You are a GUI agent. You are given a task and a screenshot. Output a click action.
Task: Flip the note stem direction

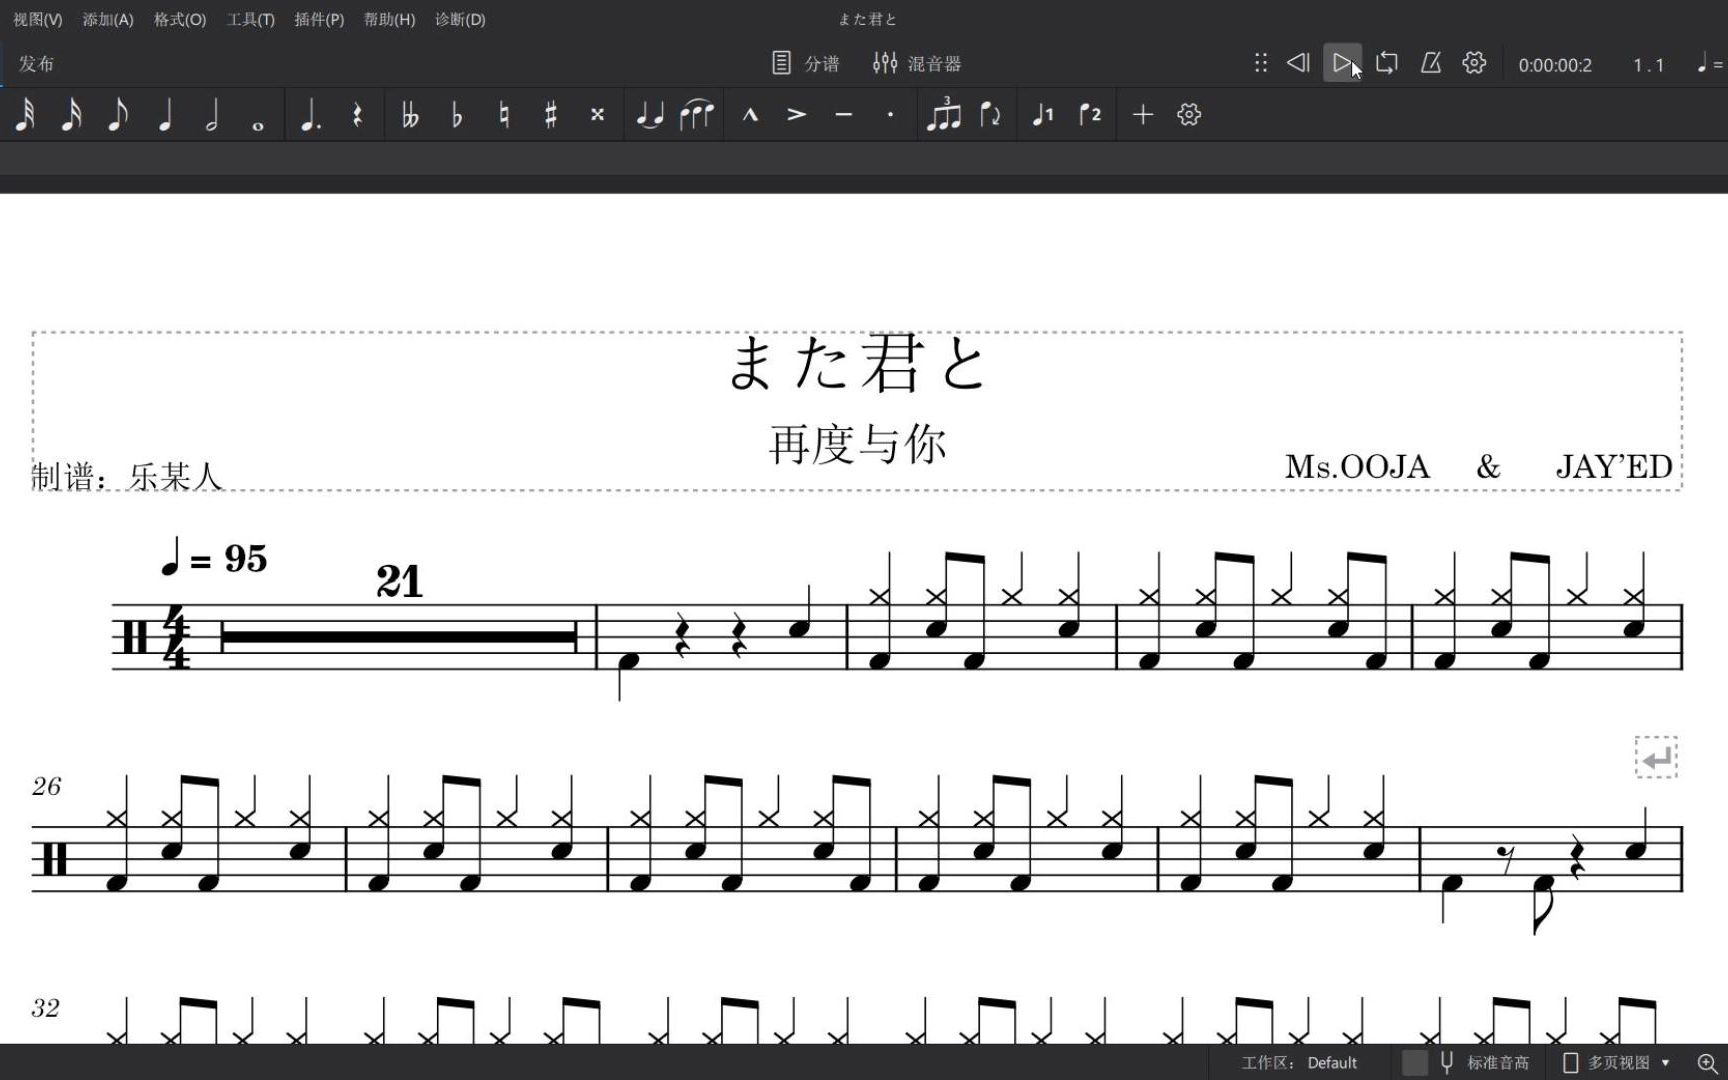[x=990, y=115]
